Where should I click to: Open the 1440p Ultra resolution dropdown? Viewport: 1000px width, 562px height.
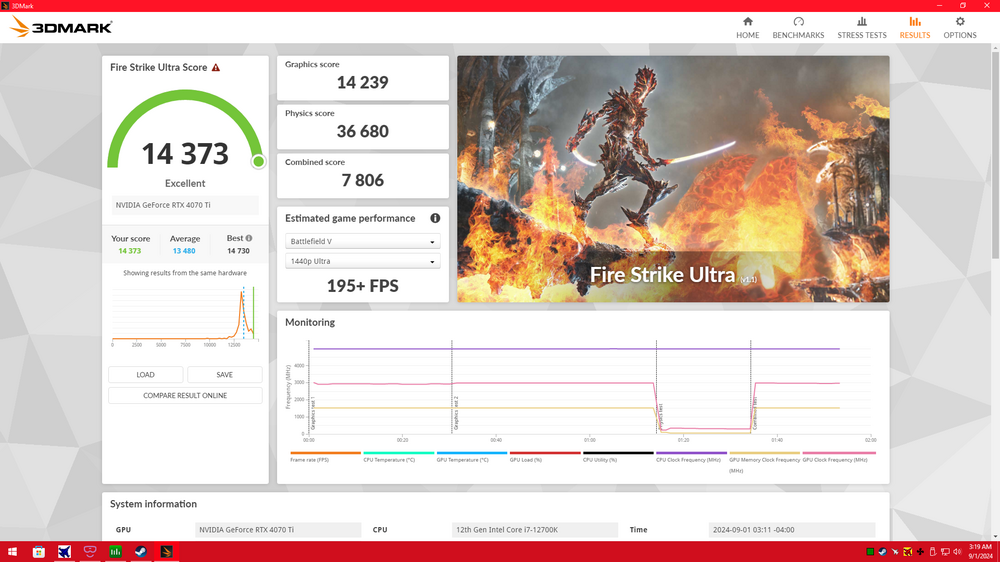point(362,261)
